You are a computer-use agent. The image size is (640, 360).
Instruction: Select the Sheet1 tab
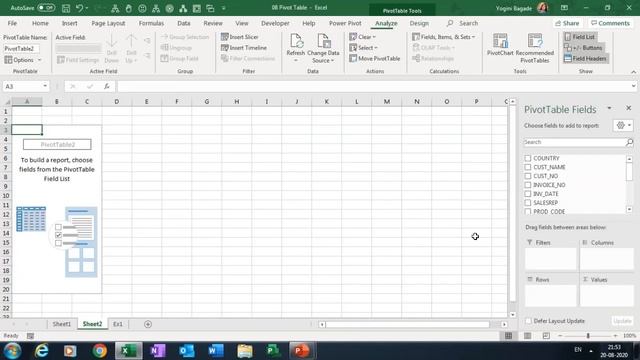coord(62,324)
